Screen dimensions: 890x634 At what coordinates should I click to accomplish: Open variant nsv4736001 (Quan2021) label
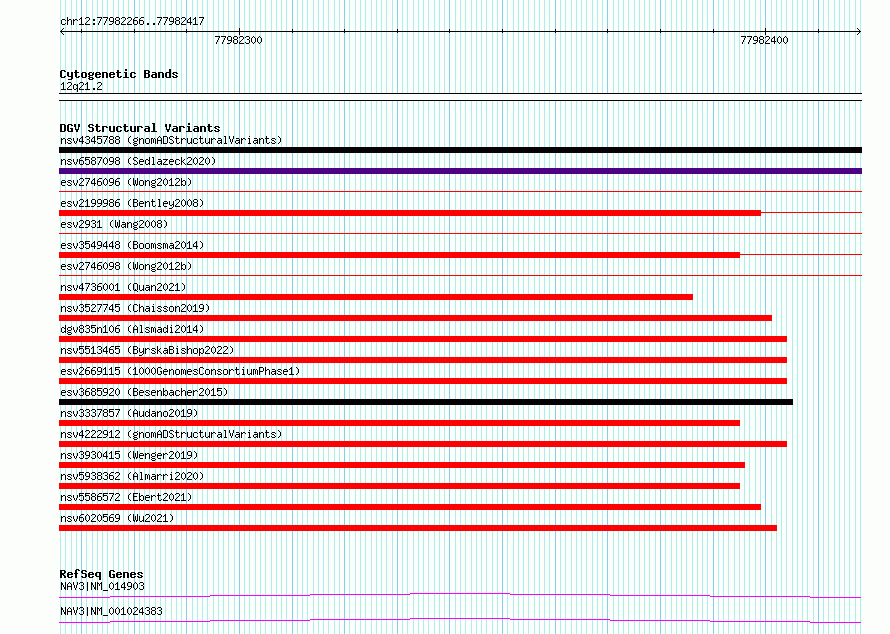pyautogui.click(x=123, y=287)
